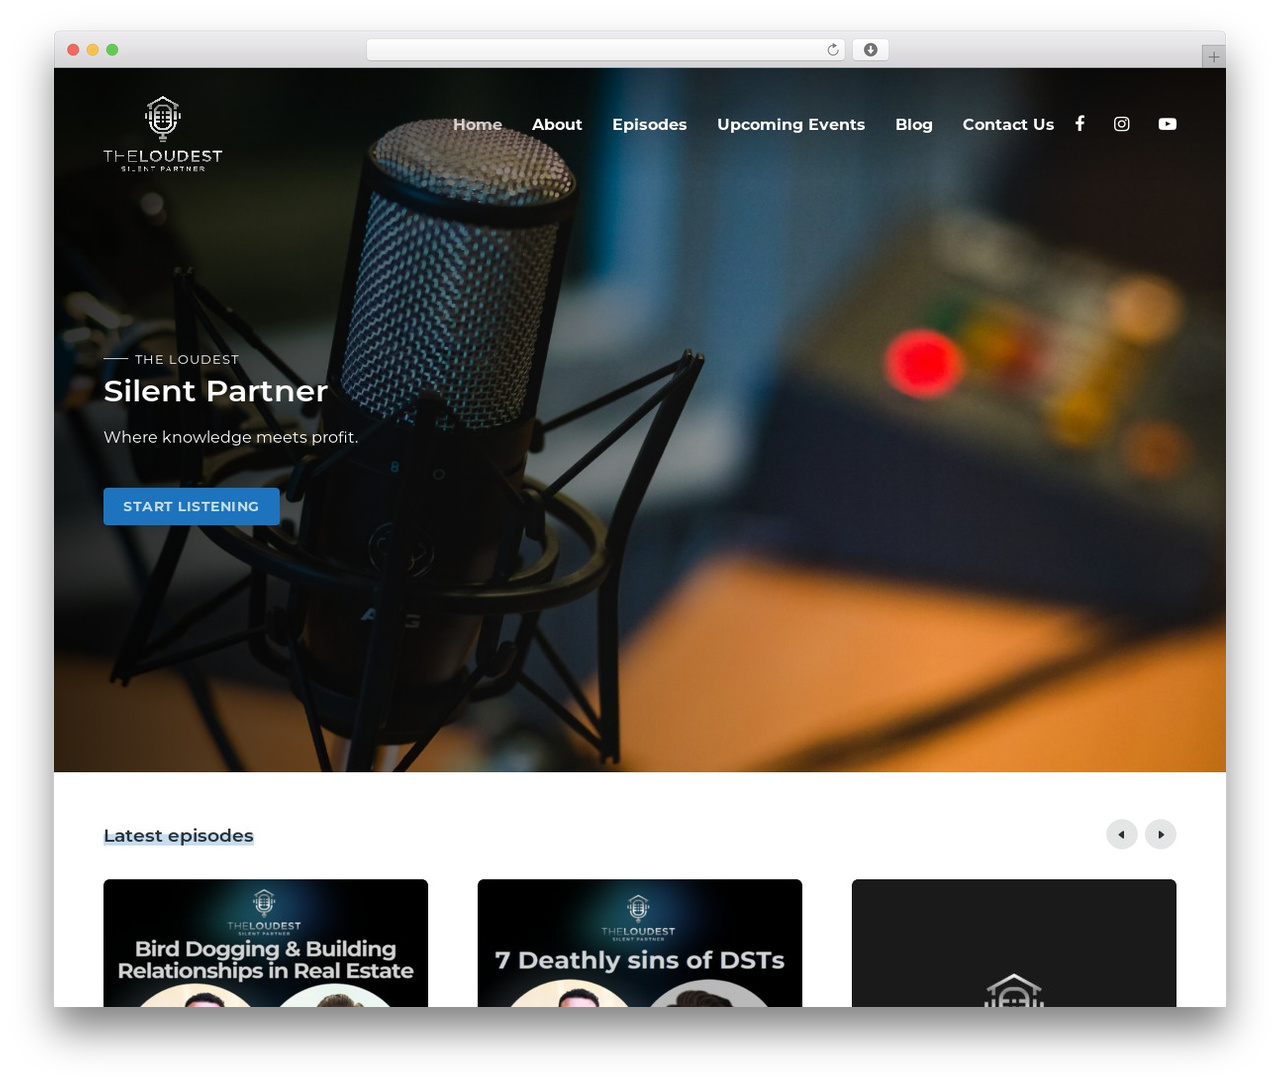
Task: Open the third episode card with placeholder logo
Action: (1014, 943)
